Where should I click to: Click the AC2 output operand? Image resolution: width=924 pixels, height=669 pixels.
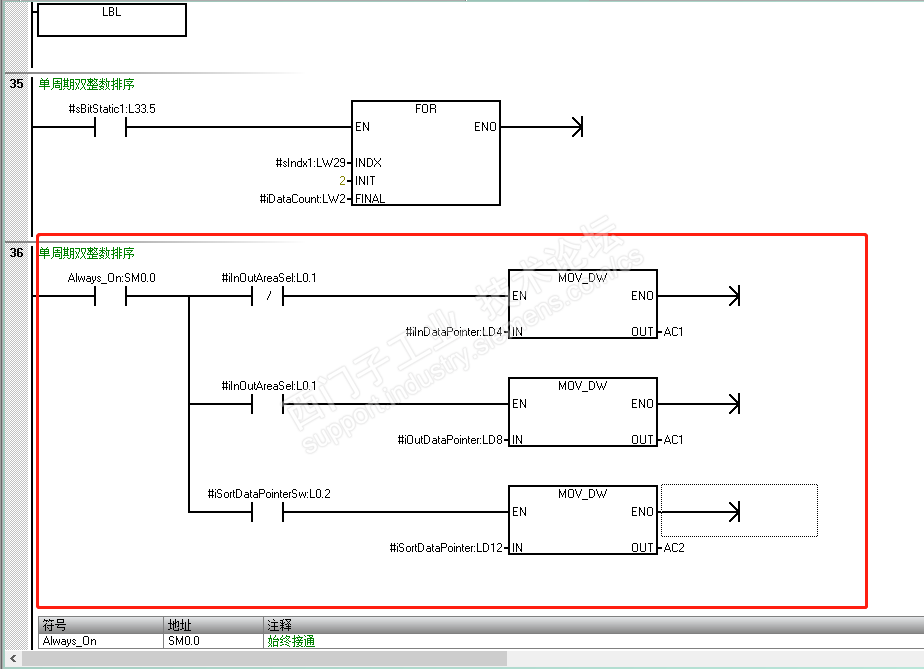(x=674, y=548)
